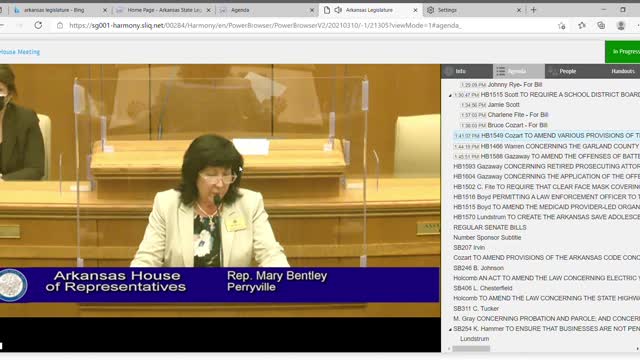Switch to the arkansas legislature - Bing tab
This screenshot has height=360, width=640.
(x=53, y=10)
